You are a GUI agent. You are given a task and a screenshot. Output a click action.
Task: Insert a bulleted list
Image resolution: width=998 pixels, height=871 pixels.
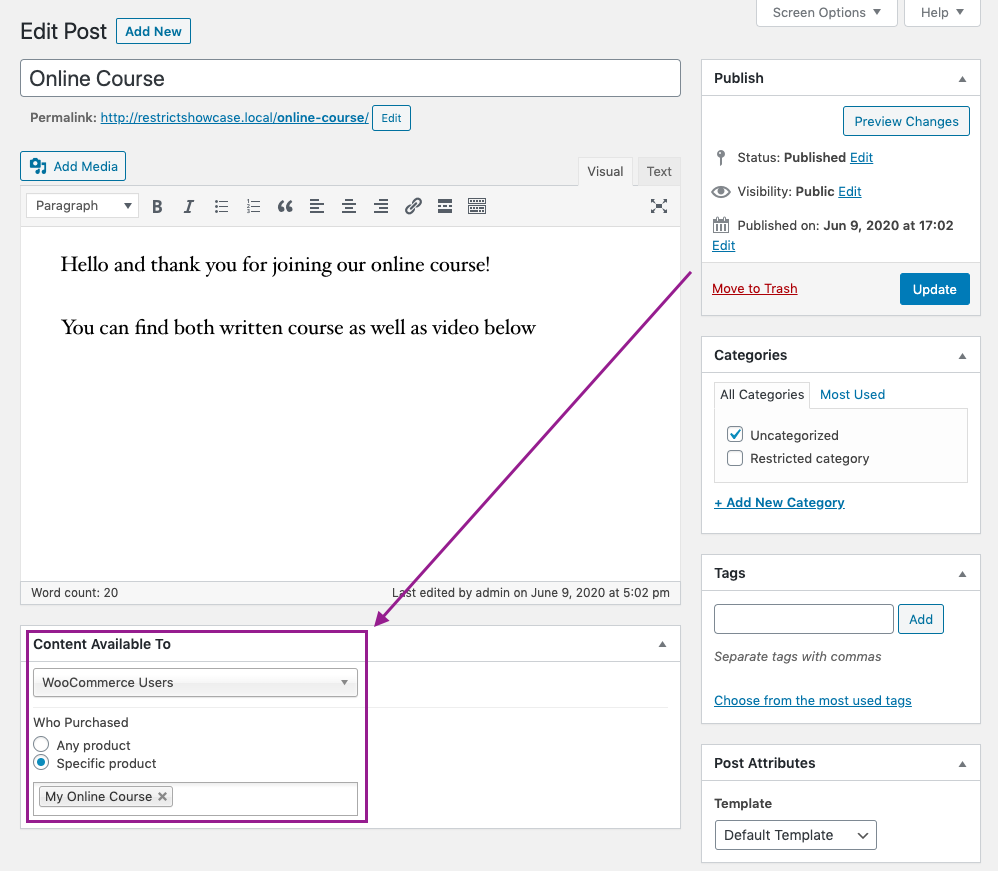(x=221, y=206)
